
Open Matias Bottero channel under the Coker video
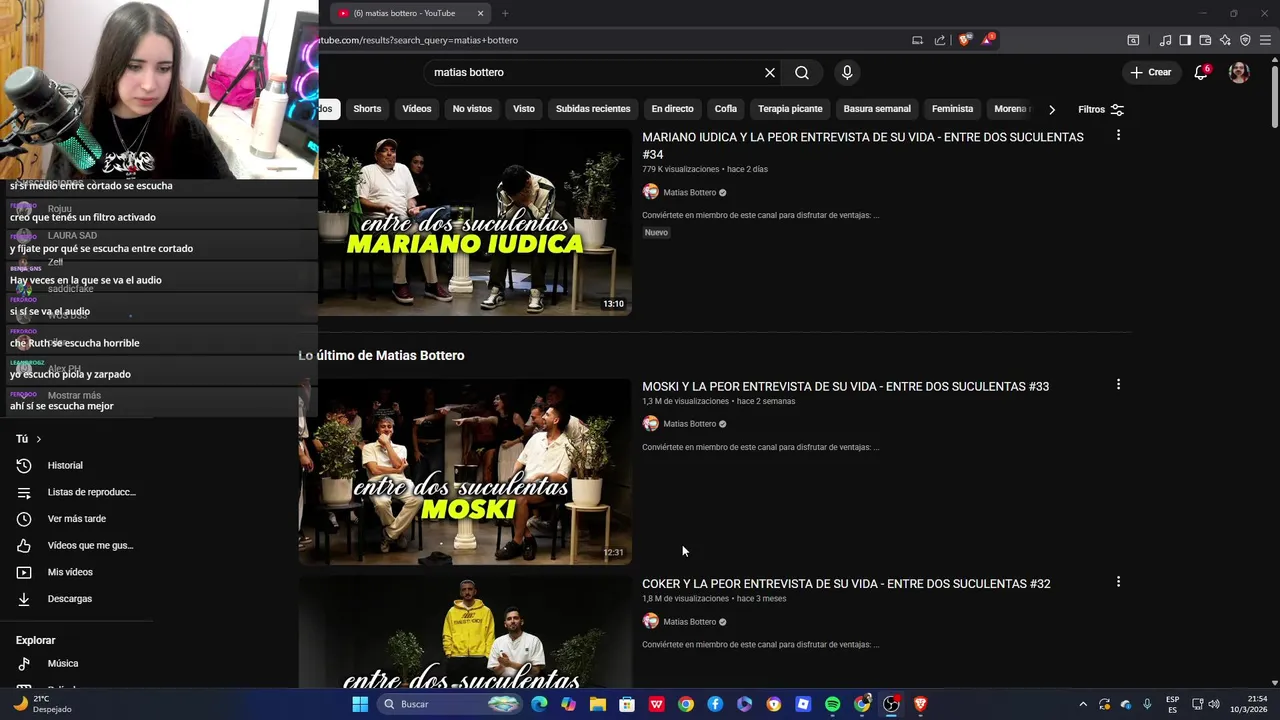pyautogui.click(x=689, y=622)
